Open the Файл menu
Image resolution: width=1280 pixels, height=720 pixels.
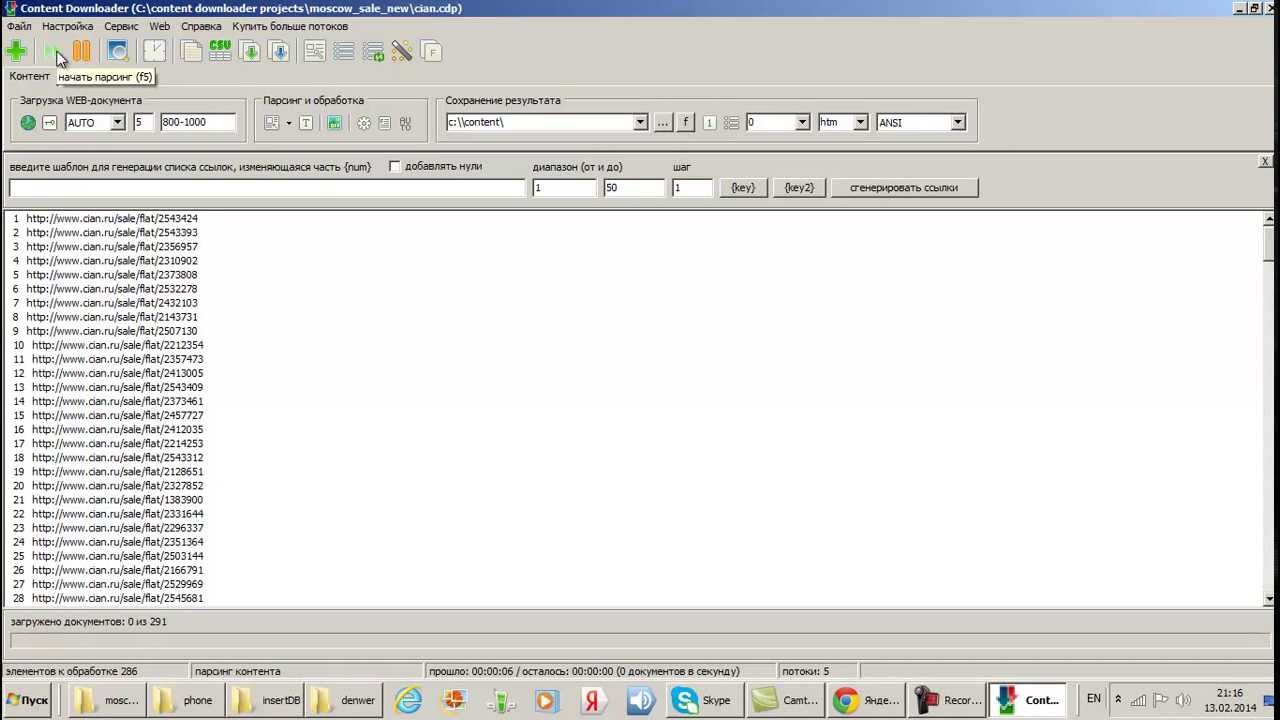click(19, 27)
